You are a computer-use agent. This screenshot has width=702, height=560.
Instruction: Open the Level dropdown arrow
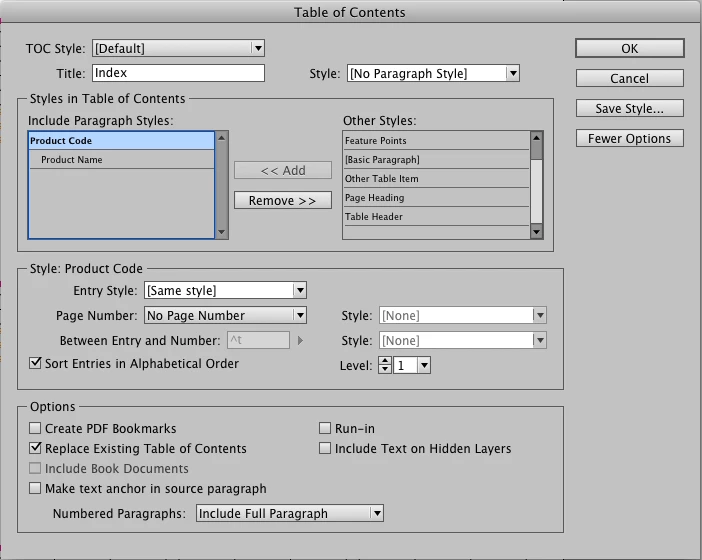(424, 365)
